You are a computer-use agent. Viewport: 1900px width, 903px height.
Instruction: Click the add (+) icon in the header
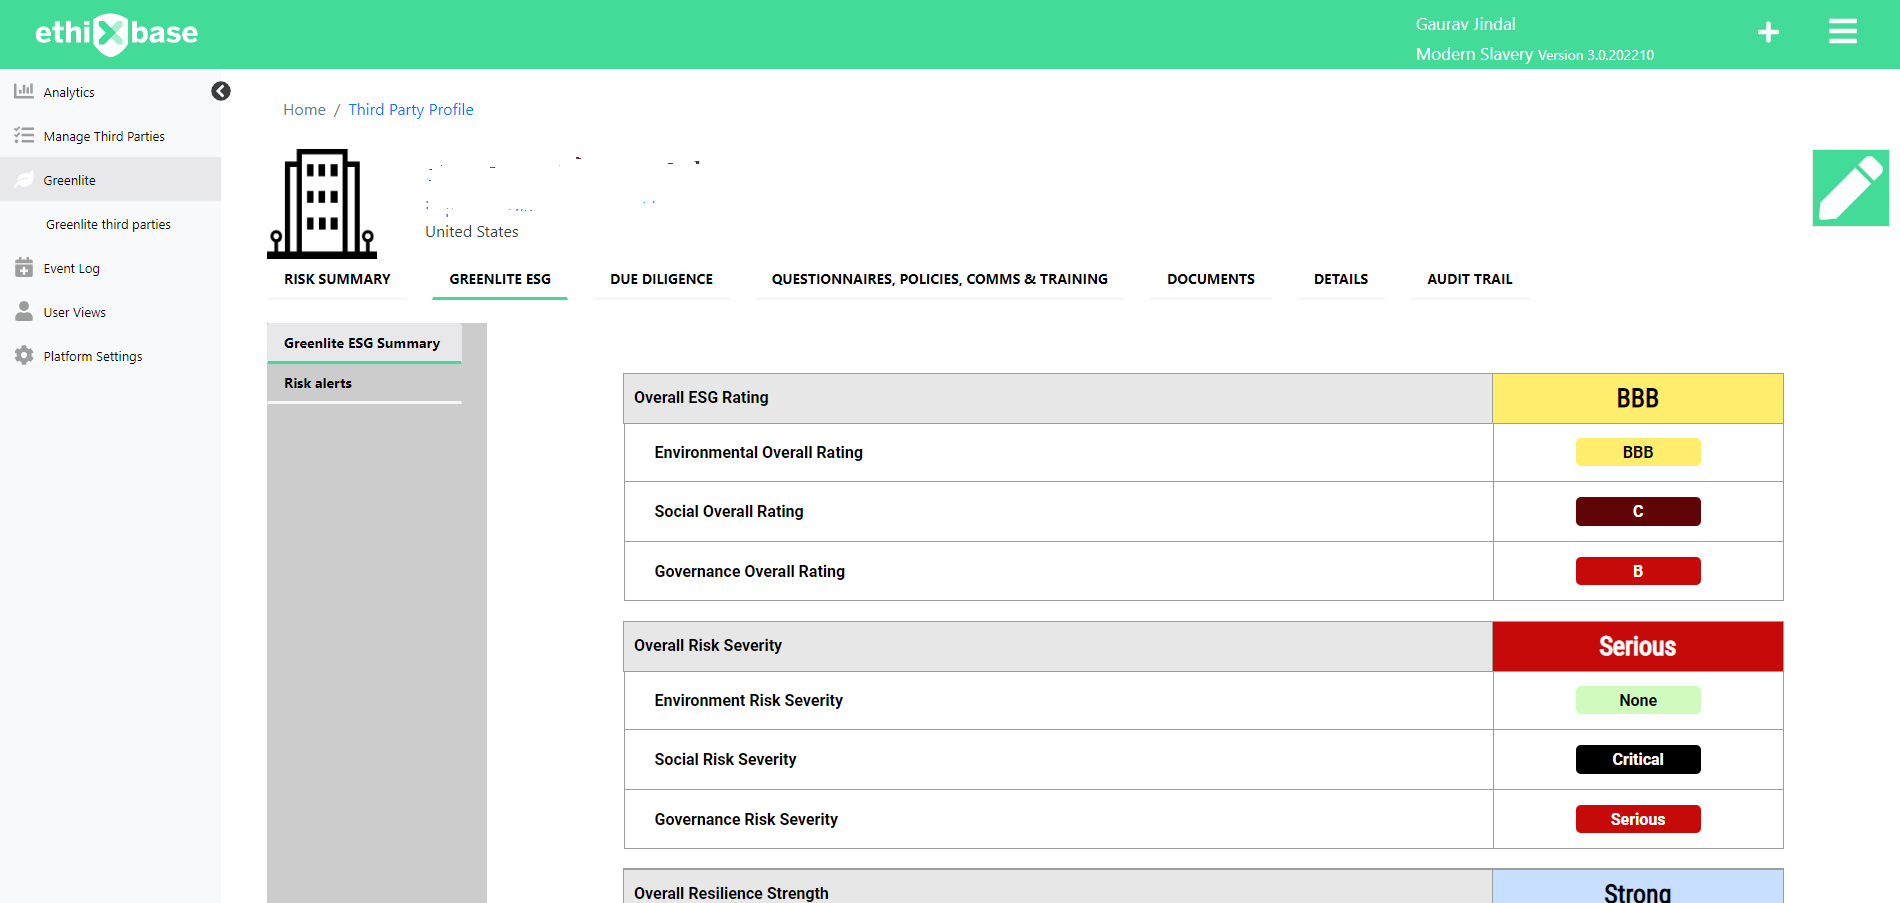click(x=1768, y=32)
